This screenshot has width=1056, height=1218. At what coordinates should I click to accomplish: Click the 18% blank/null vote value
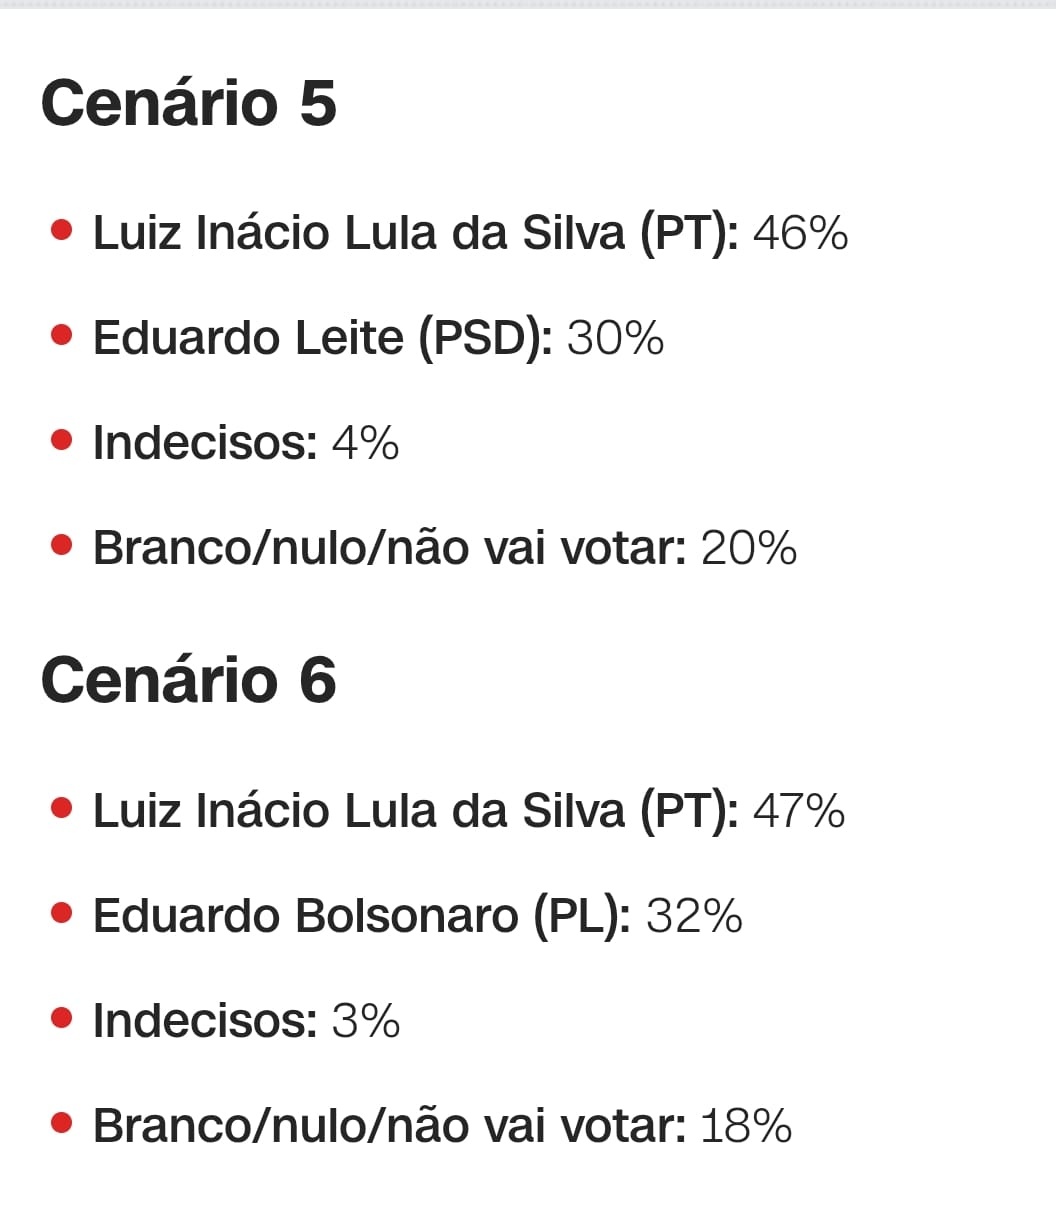coord(746,1126)
